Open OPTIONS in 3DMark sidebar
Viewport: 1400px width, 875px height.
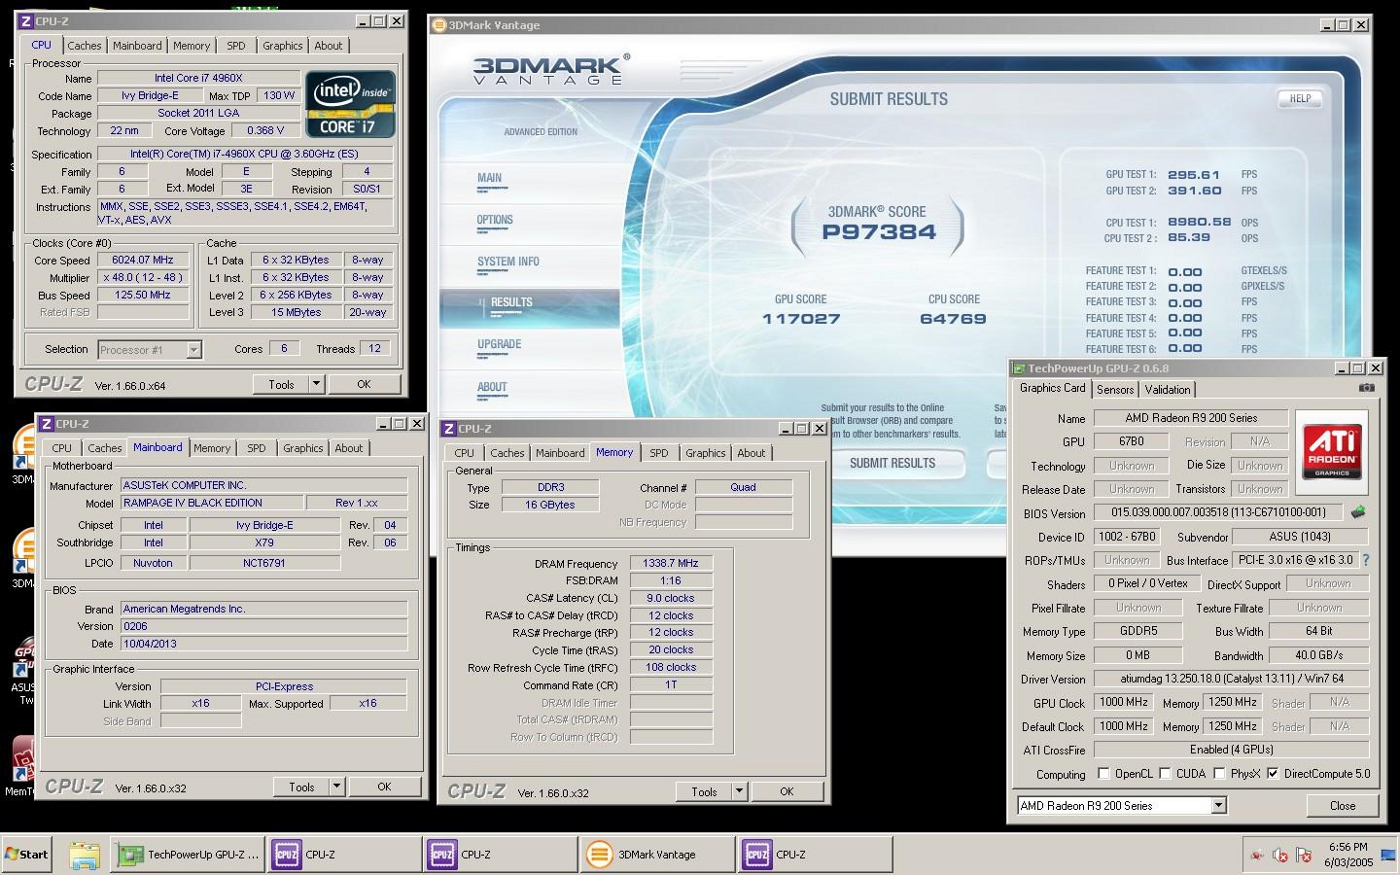click(495, 220)
